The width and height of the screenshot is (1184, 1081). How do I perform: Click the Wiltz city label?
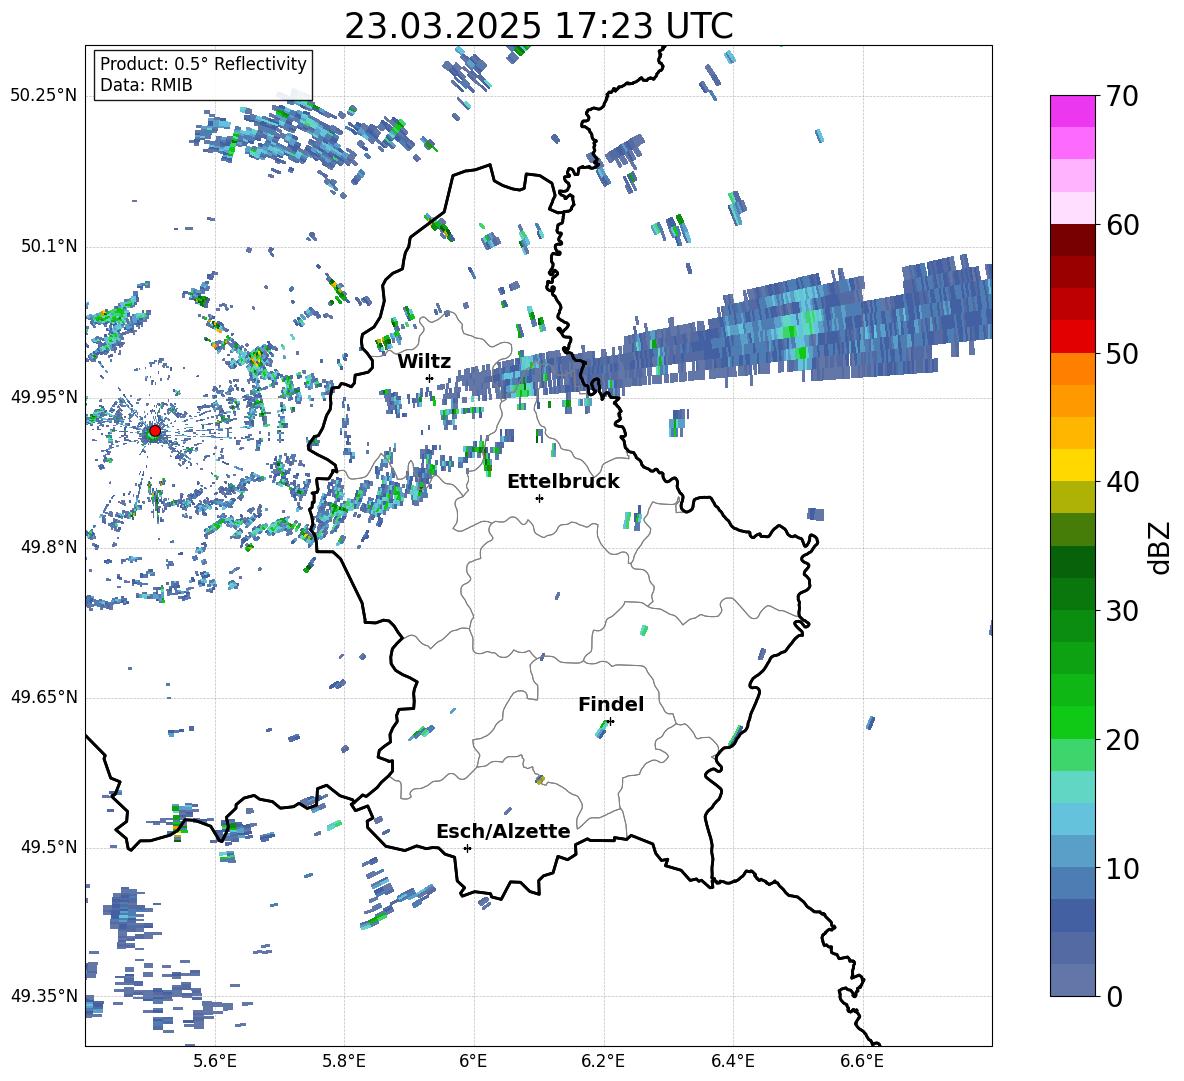coord(424,362)
